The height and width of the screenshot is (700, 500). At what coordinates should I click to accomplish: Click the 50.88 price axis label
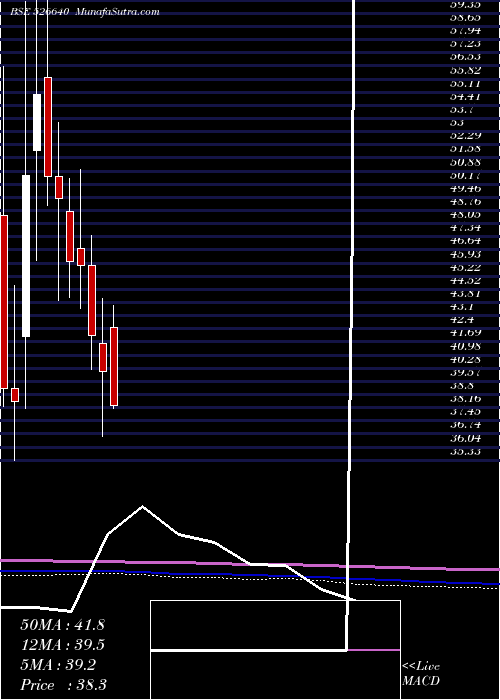pyautogui.click(x=465, y=162)
